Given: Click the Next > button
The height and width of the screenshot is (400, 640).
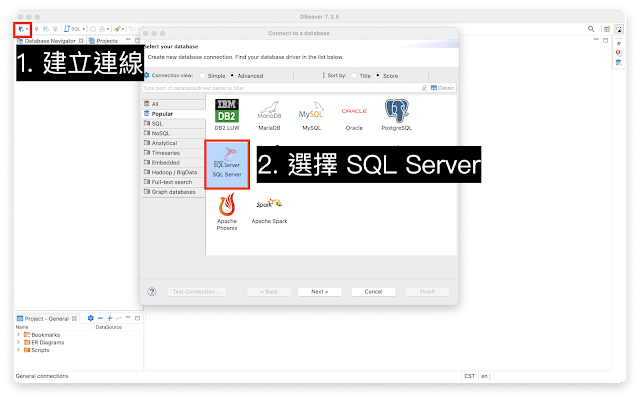Looking at the screenshot, I should (320, 292).
